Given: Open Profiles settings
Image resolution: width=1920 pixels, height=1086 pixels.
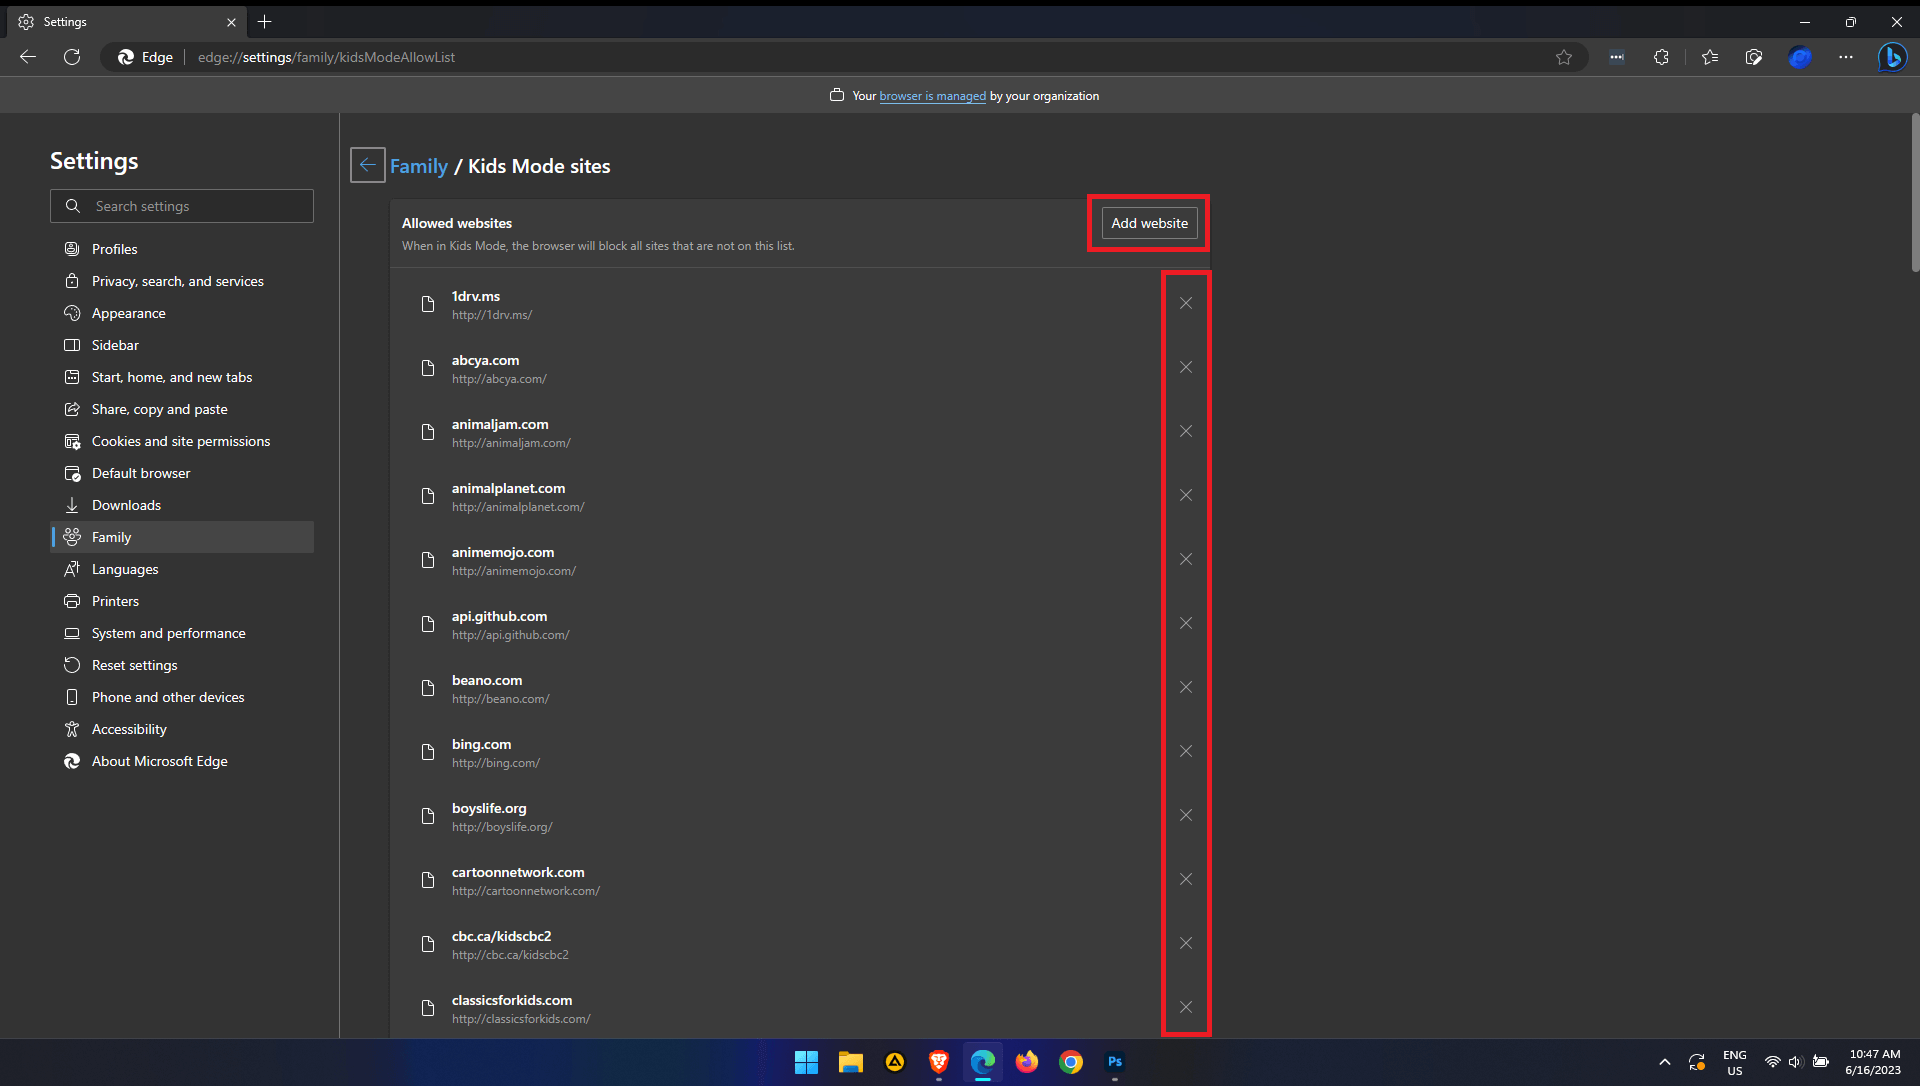Looking at the screenshot, I should (182, 249).
